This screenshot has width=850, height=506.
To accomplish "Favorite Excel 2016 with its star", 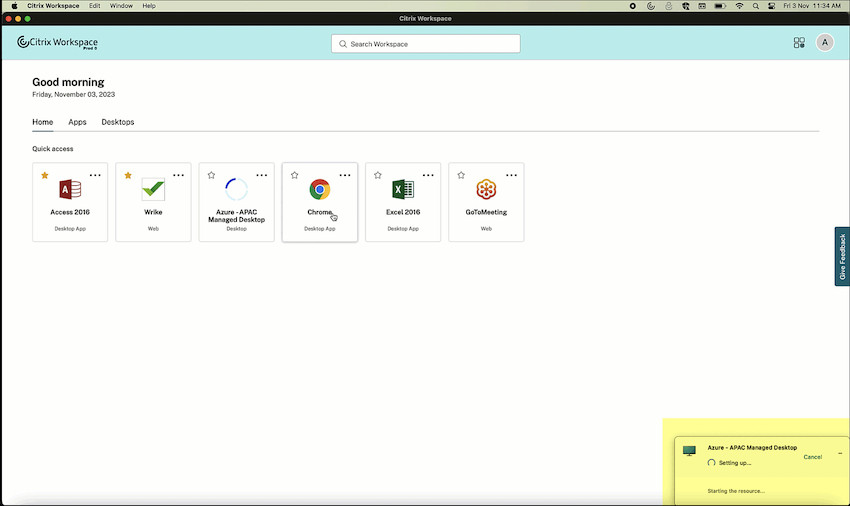I will click(378, 175).
